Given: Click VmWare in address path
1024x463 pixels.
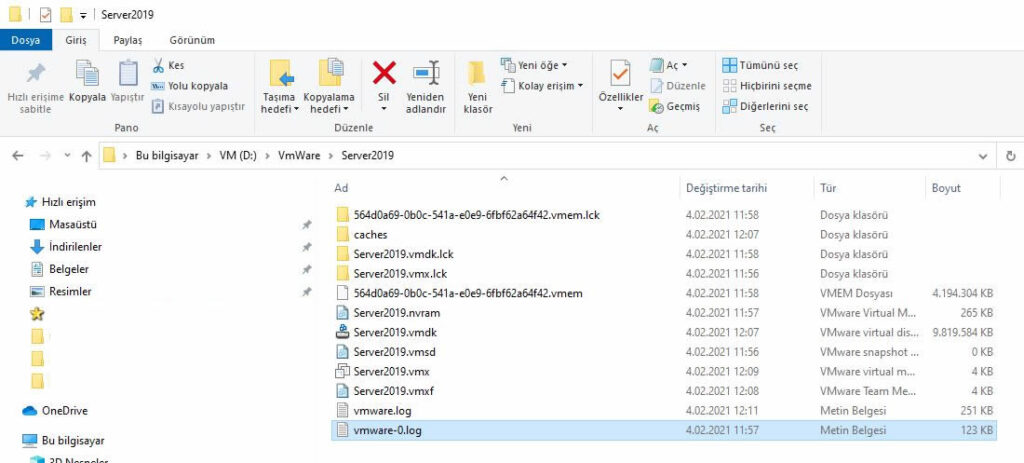Looking at the screenshot, I should [x=299, y=155].
